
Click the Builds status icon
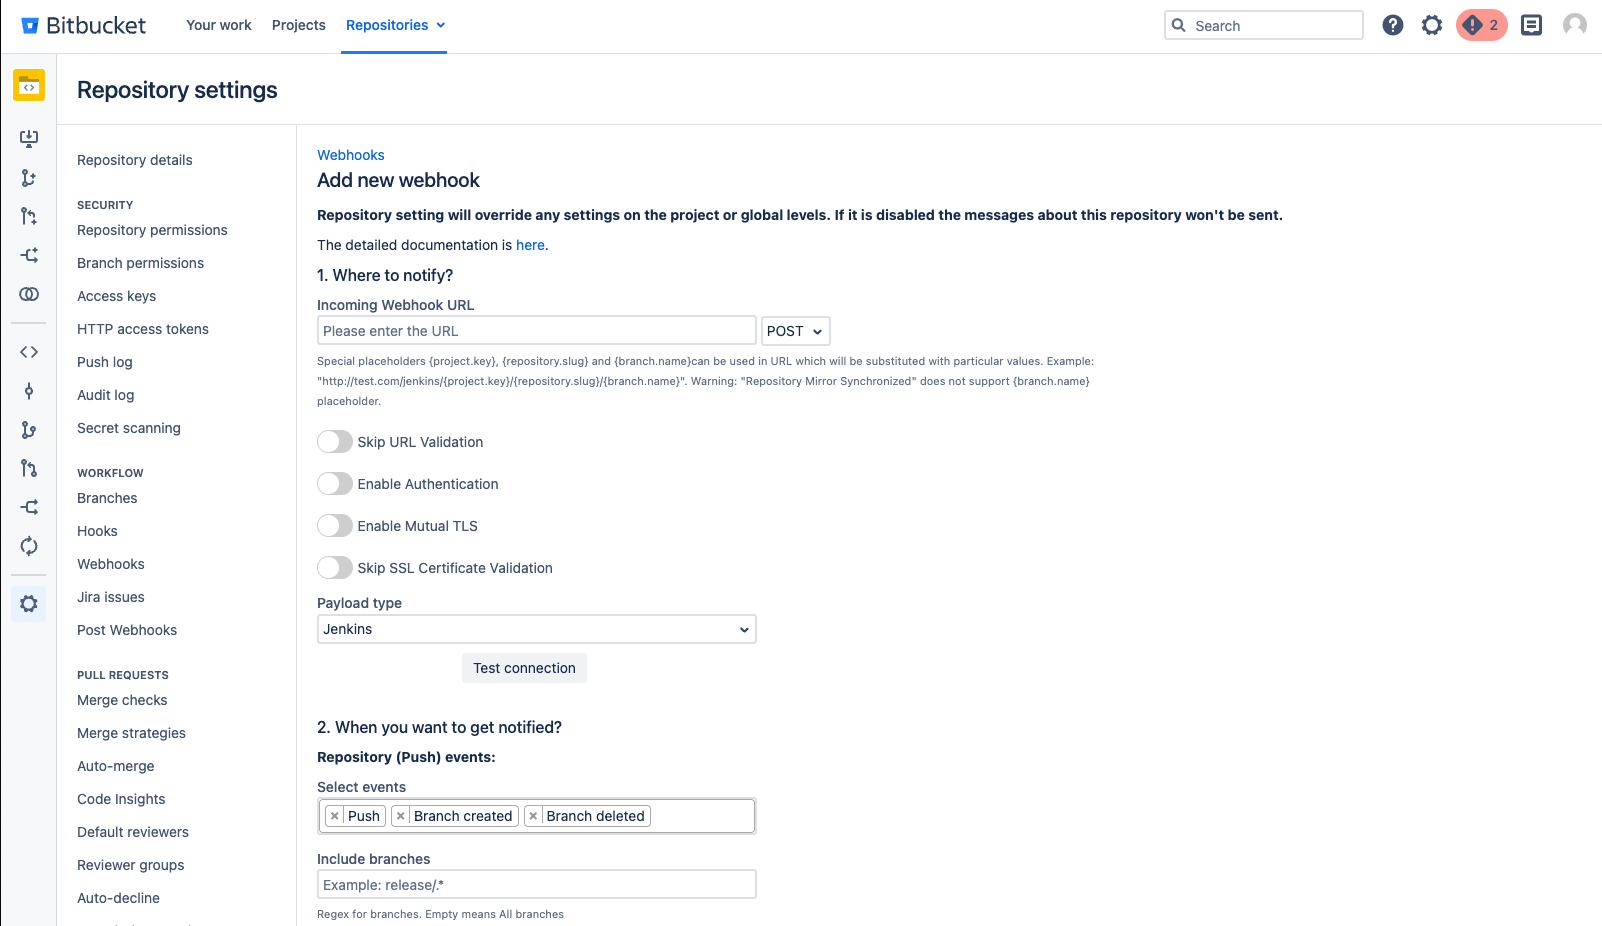click(x=28, y=546)
